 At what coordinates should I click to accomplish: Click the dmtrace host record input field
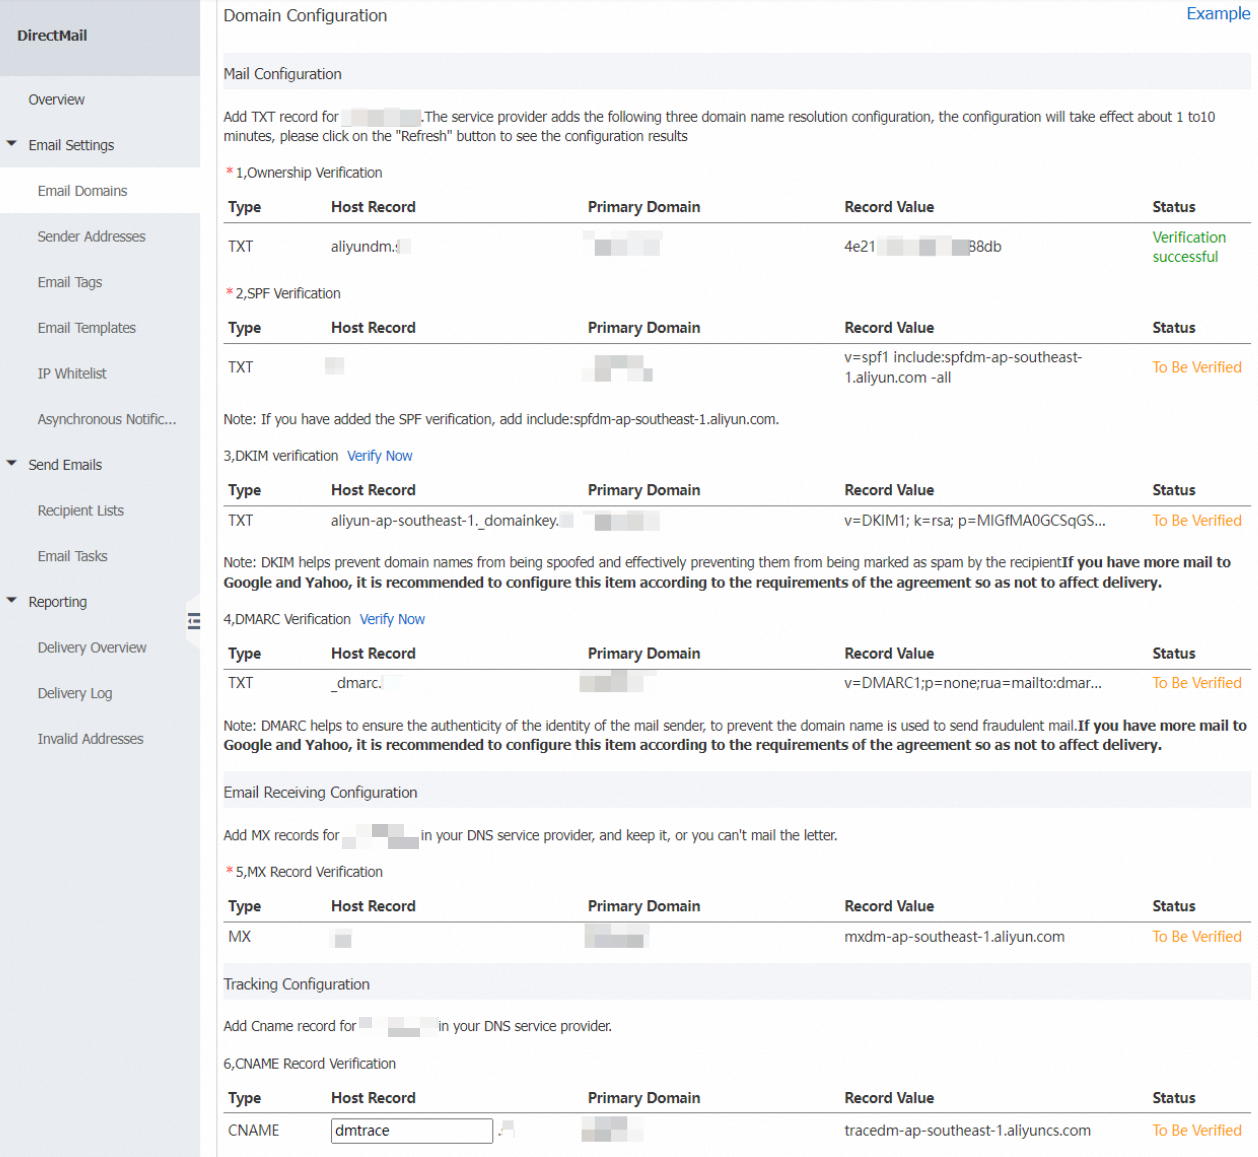coord(412,1131)
